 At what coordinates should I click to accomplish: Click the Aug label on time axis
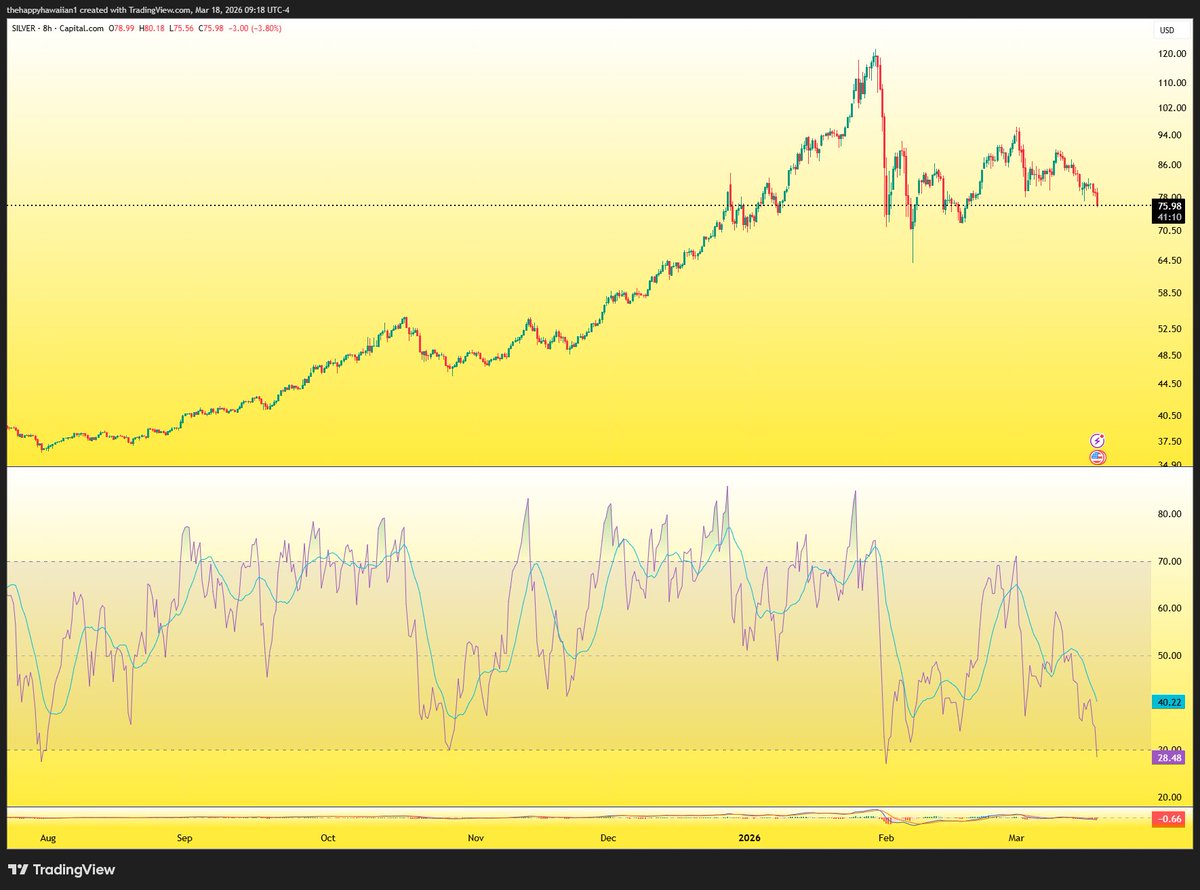tap(49, 836)
